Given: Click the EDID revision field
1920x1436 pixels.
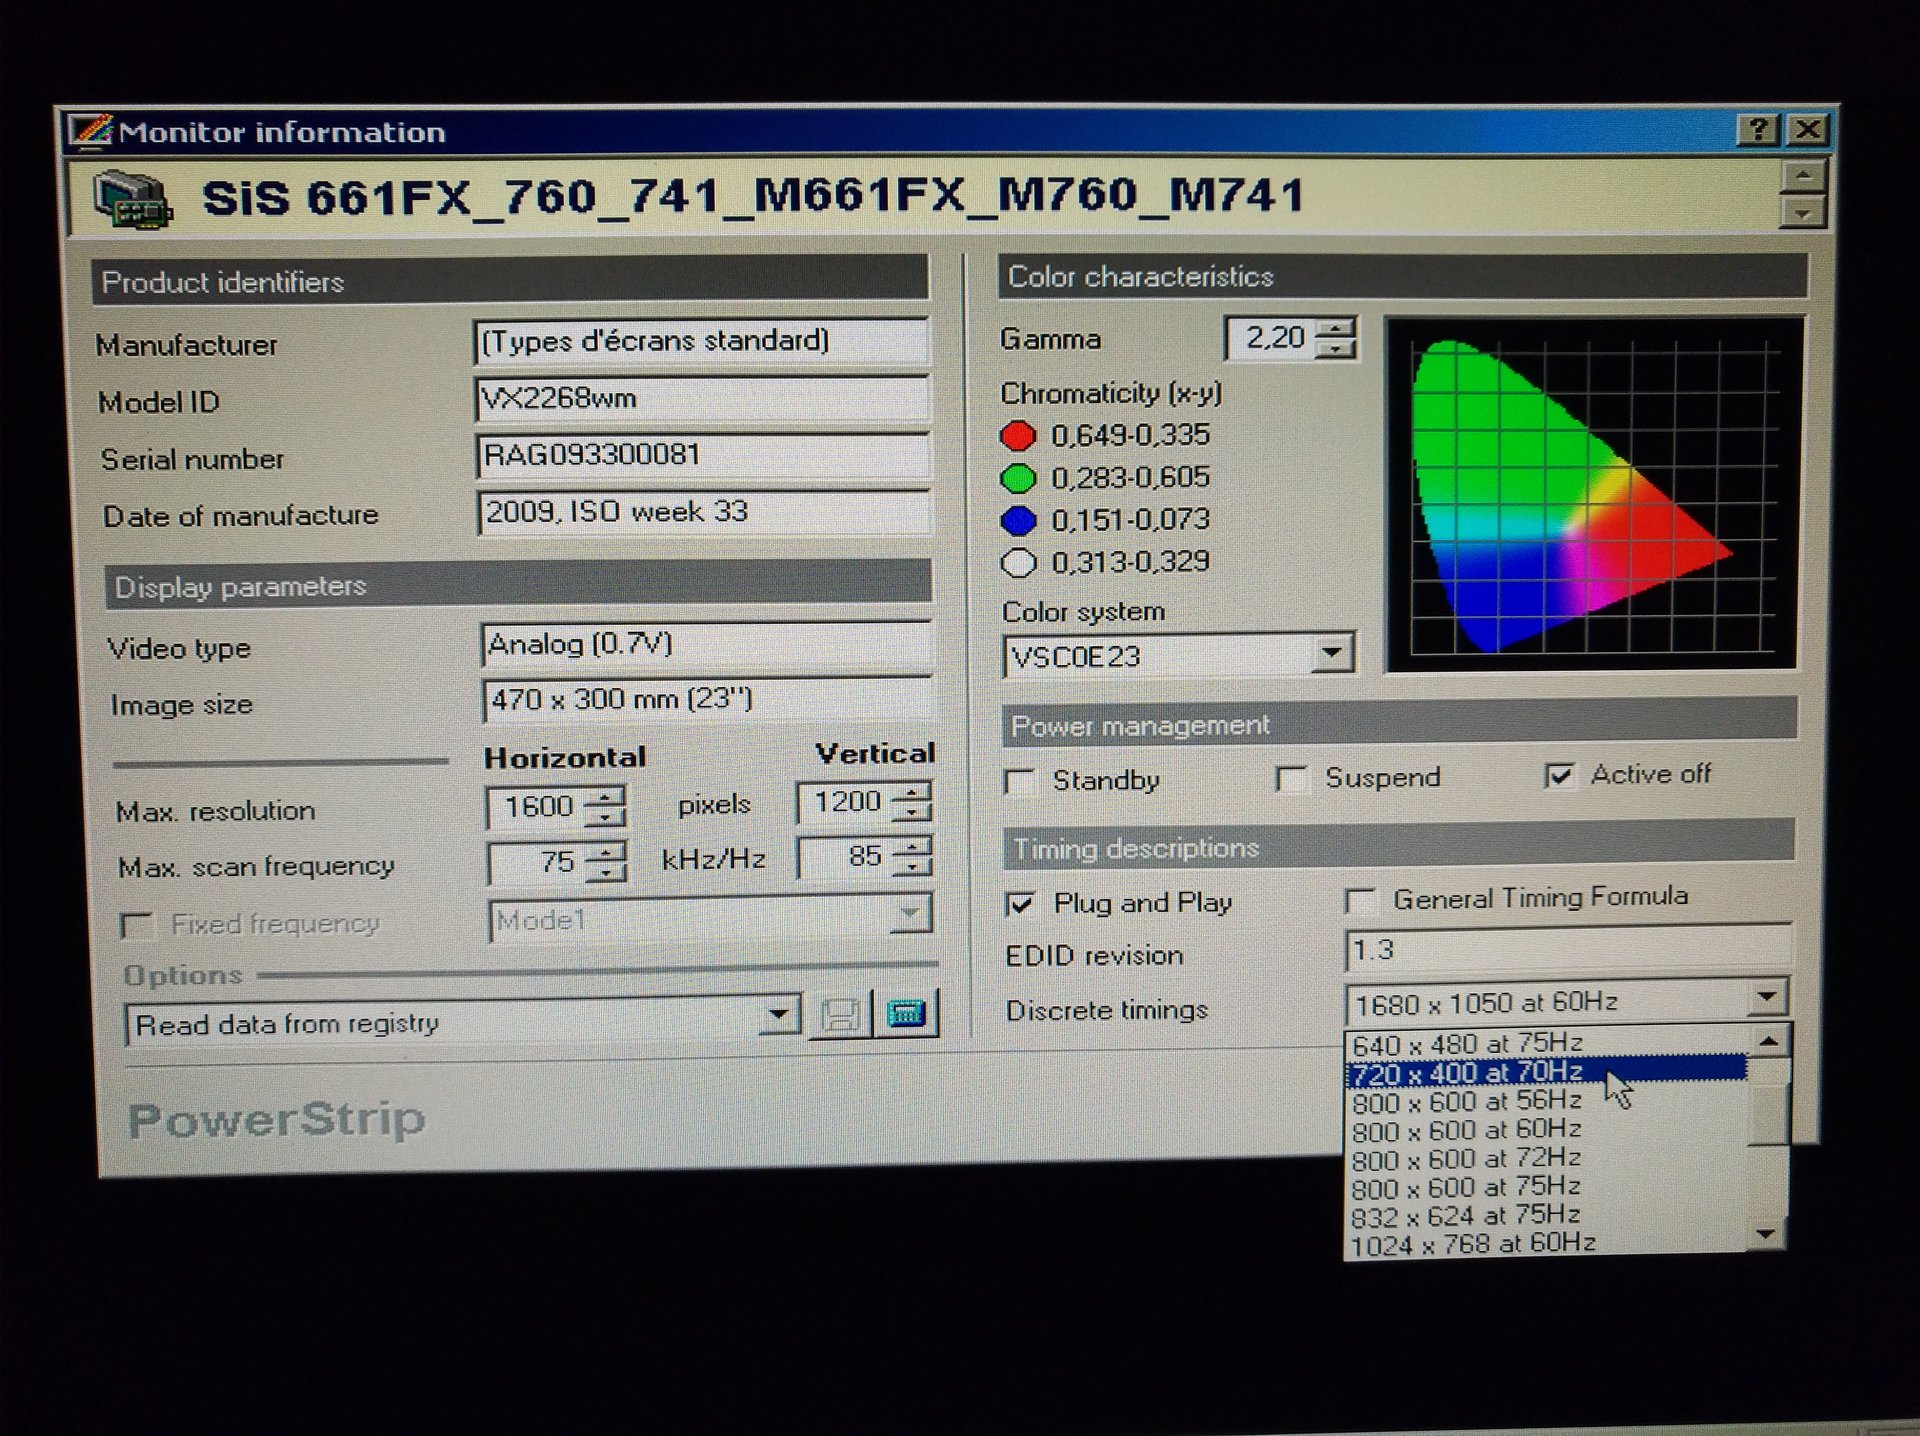Looking at the screenshot, I should 1567,949.
